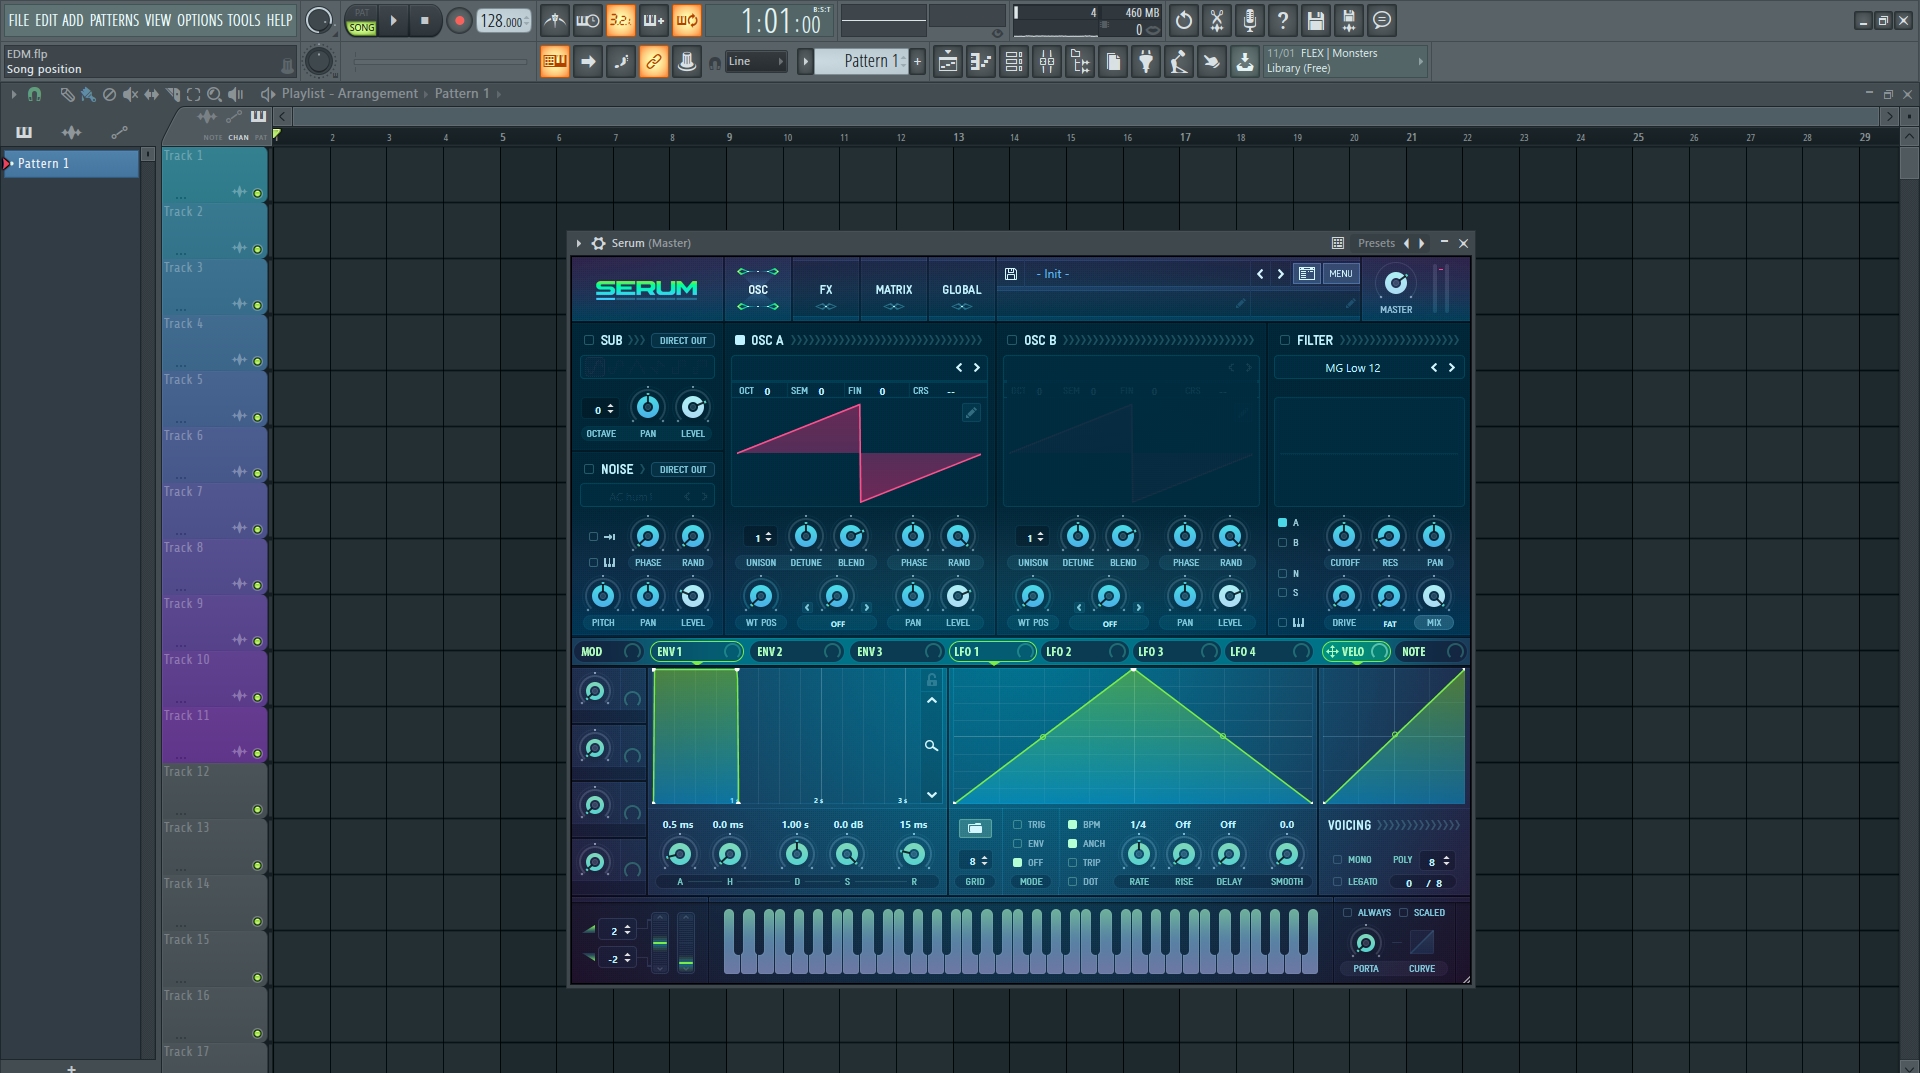The image size is (1920, 1073).
Task: Open Serum plugin settings gear icon
Action: coord(598,243)
